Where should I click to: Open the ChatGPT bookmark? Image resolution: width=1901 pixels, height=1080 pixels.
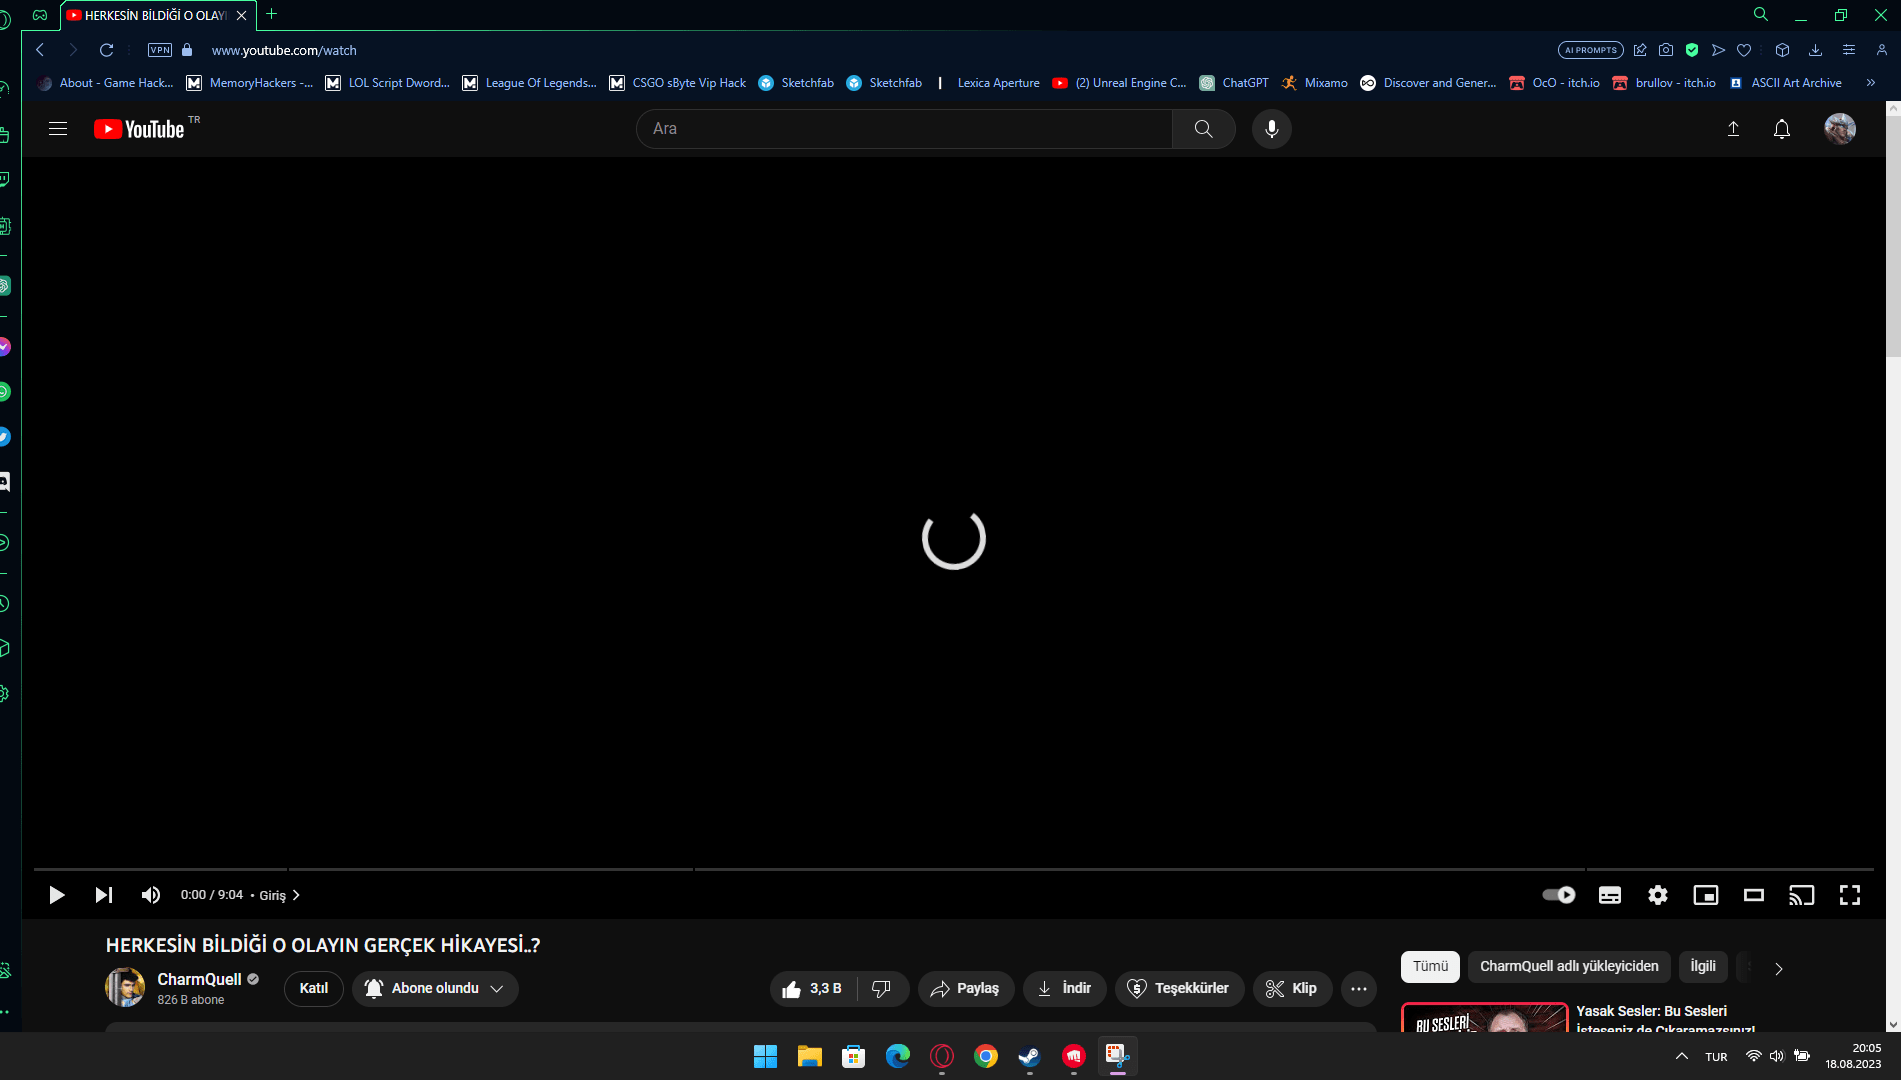pos(1234,83)
